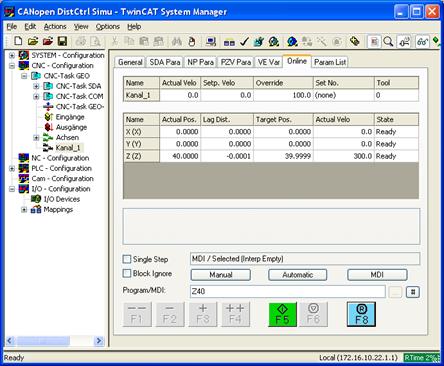Screen dimensions: 444x366
Task: Switch to the General tab
Action: [x=130, y=62]
